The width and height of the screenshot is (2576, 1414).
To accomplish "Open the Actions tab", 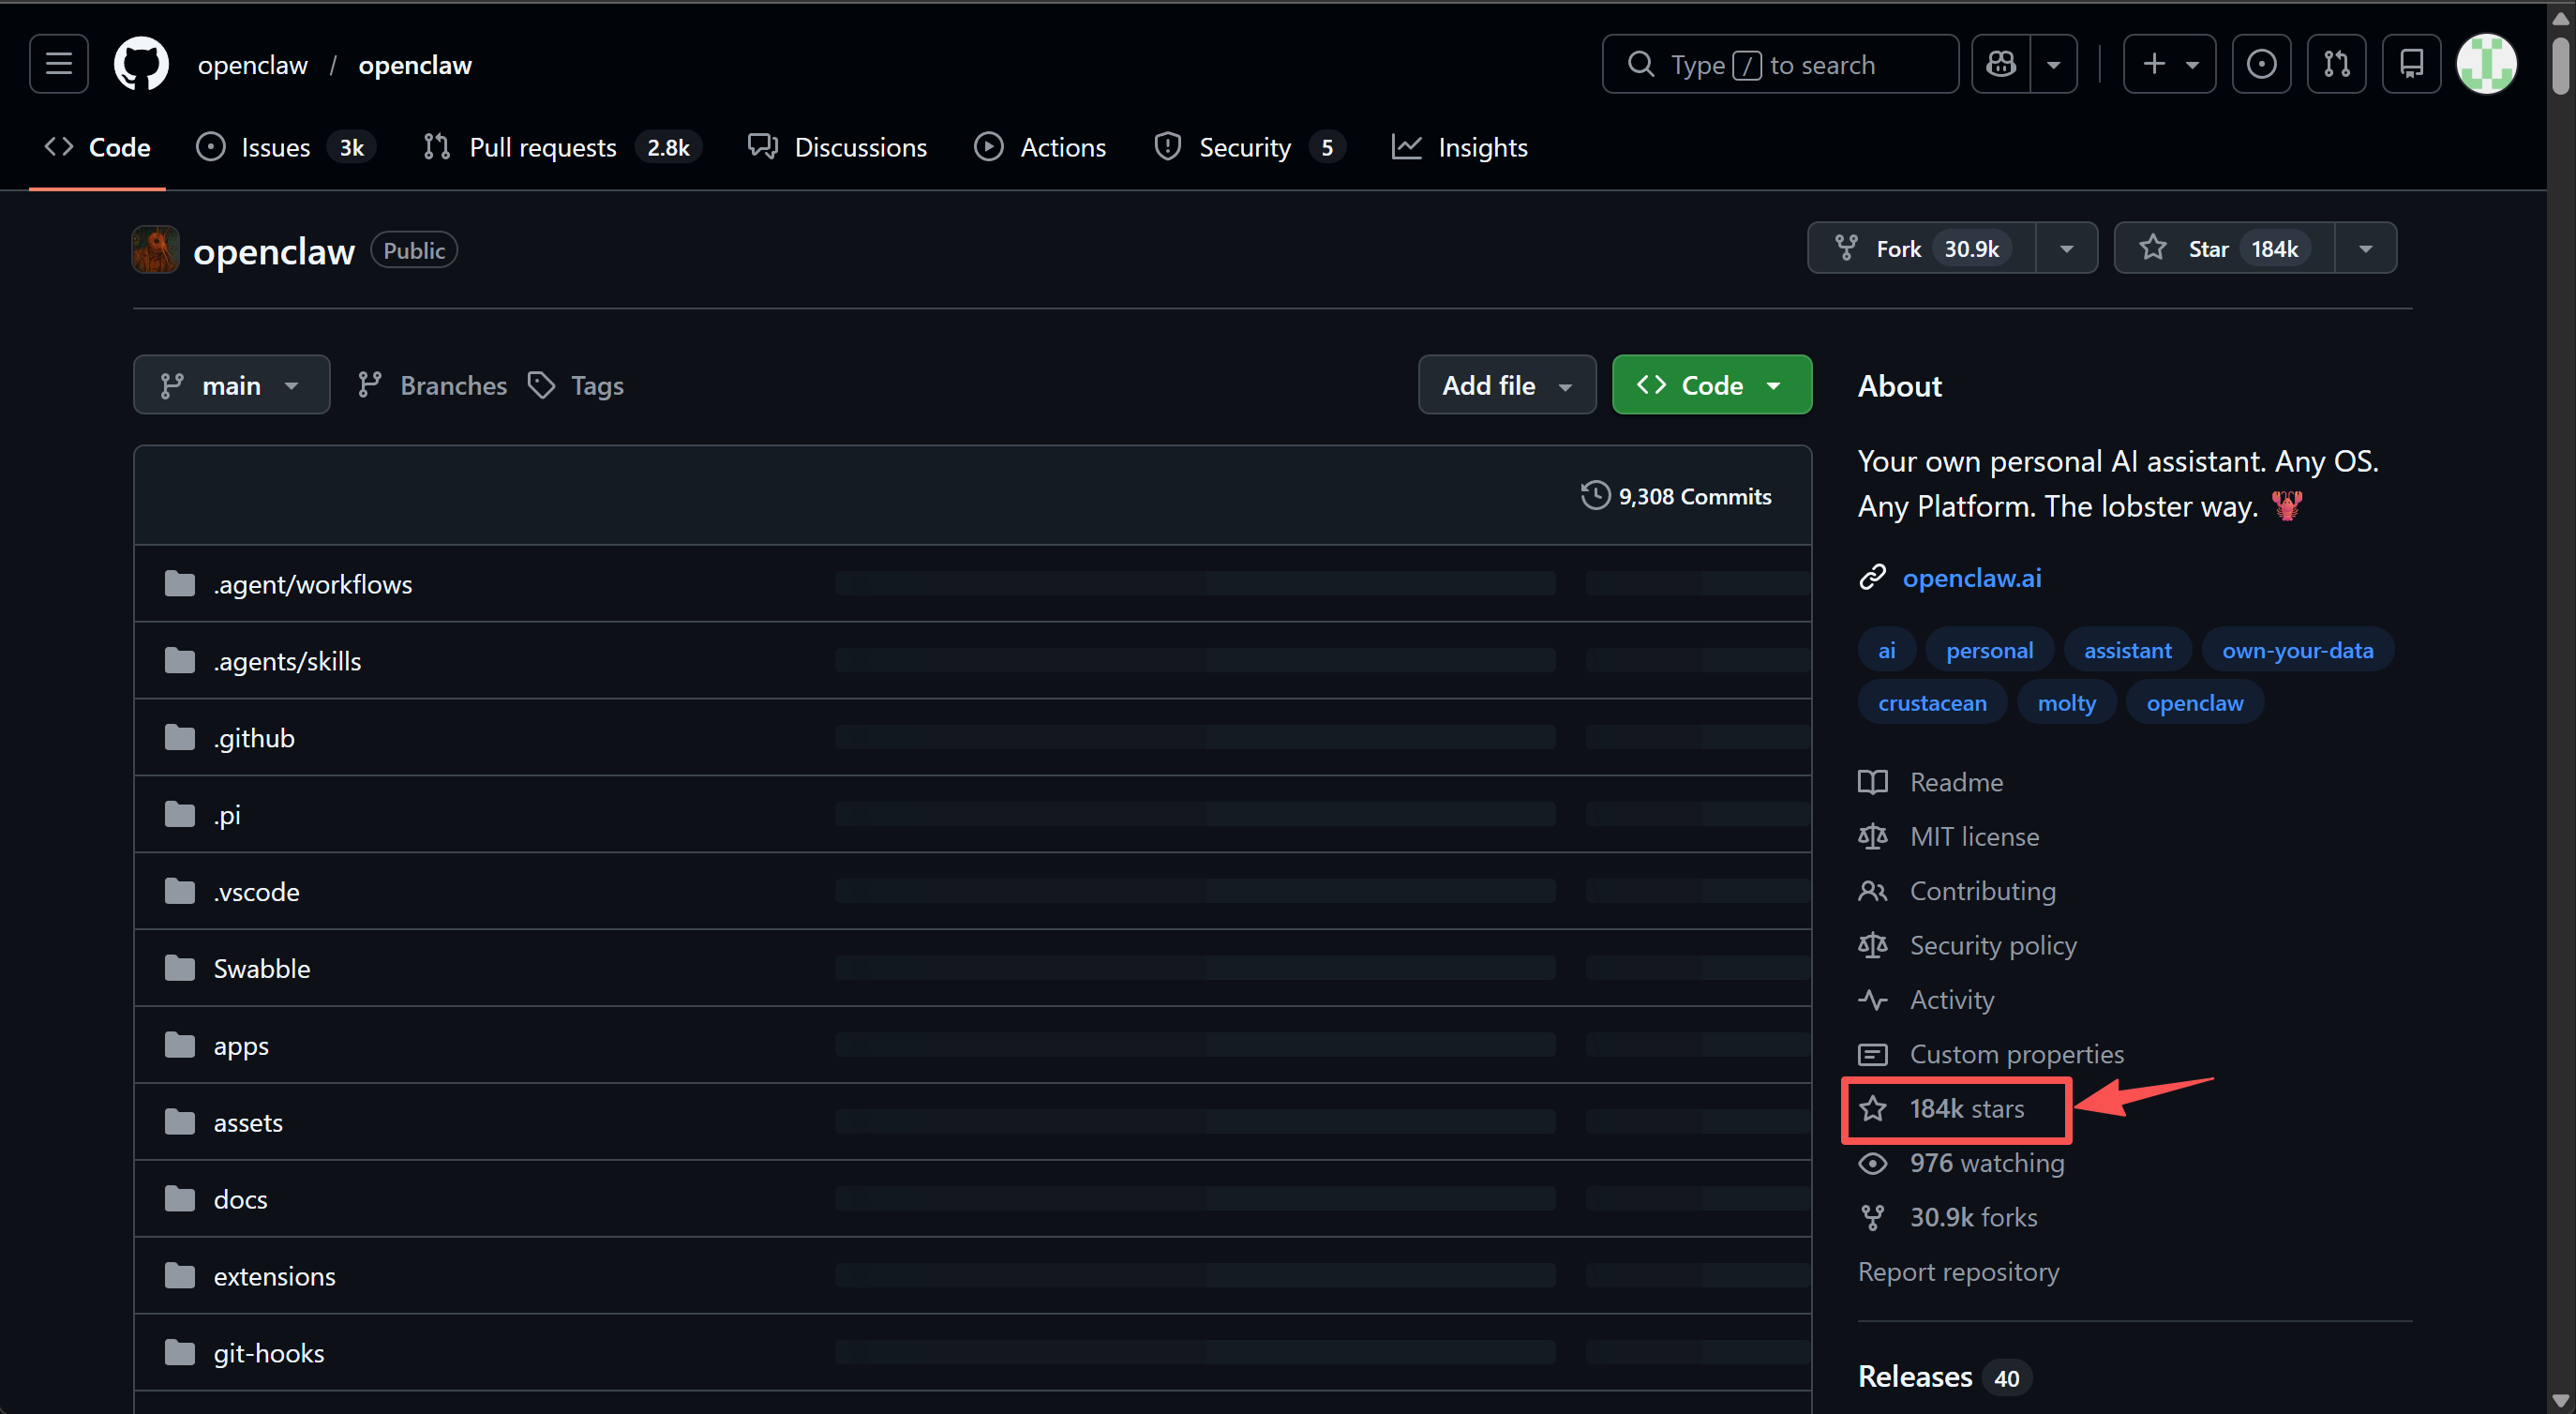I will [x=1040, y=147].
